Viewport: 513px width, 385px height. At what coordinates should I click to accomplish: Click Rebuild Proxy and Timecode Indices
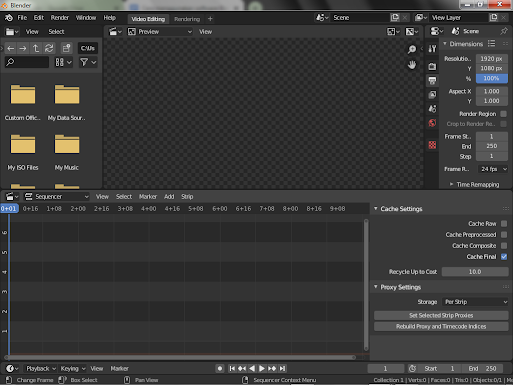(441, 326)
